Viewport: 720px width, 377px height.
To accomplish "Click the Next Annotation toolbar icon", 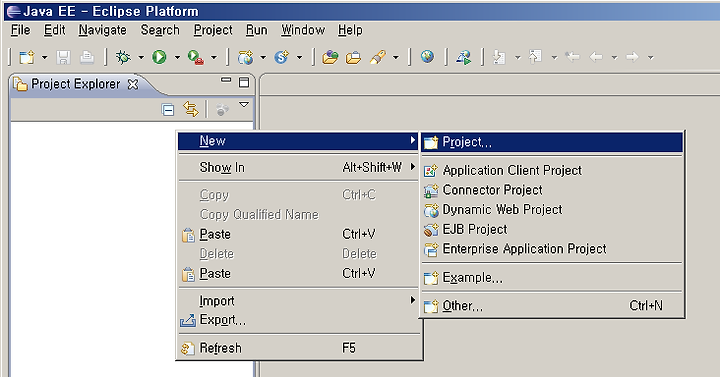I will [499, 57].
